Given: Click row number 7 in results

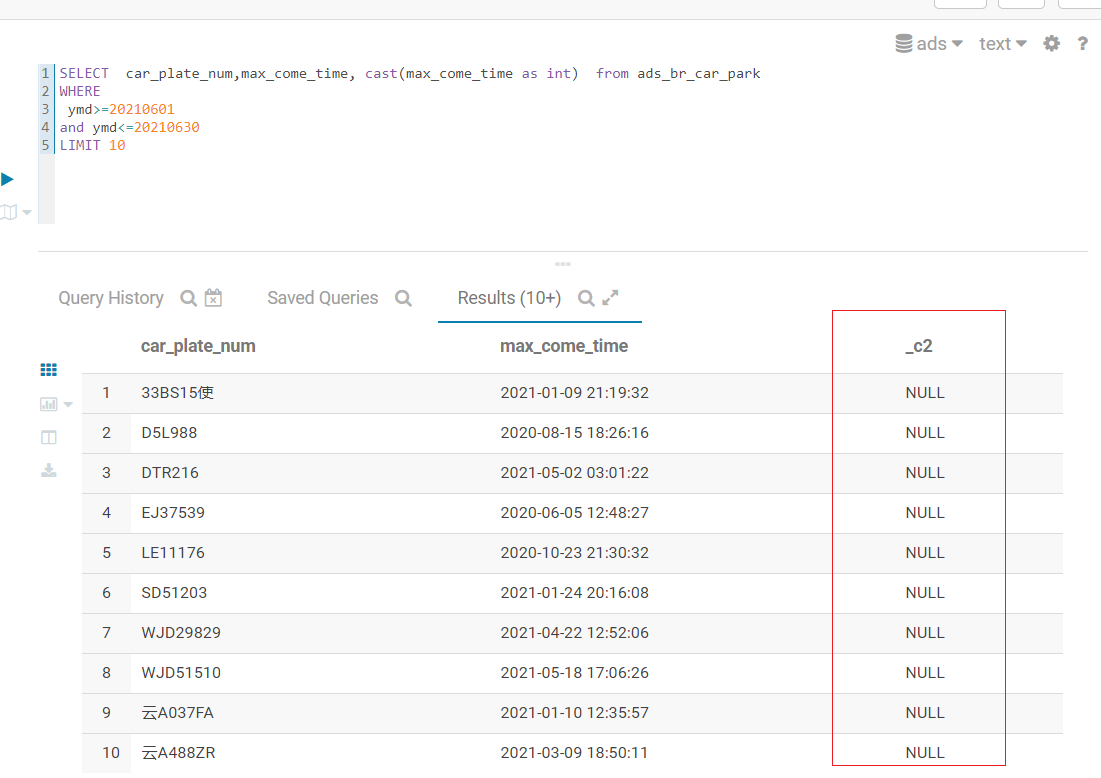Looking at the screenshot, I should [106, 633].
